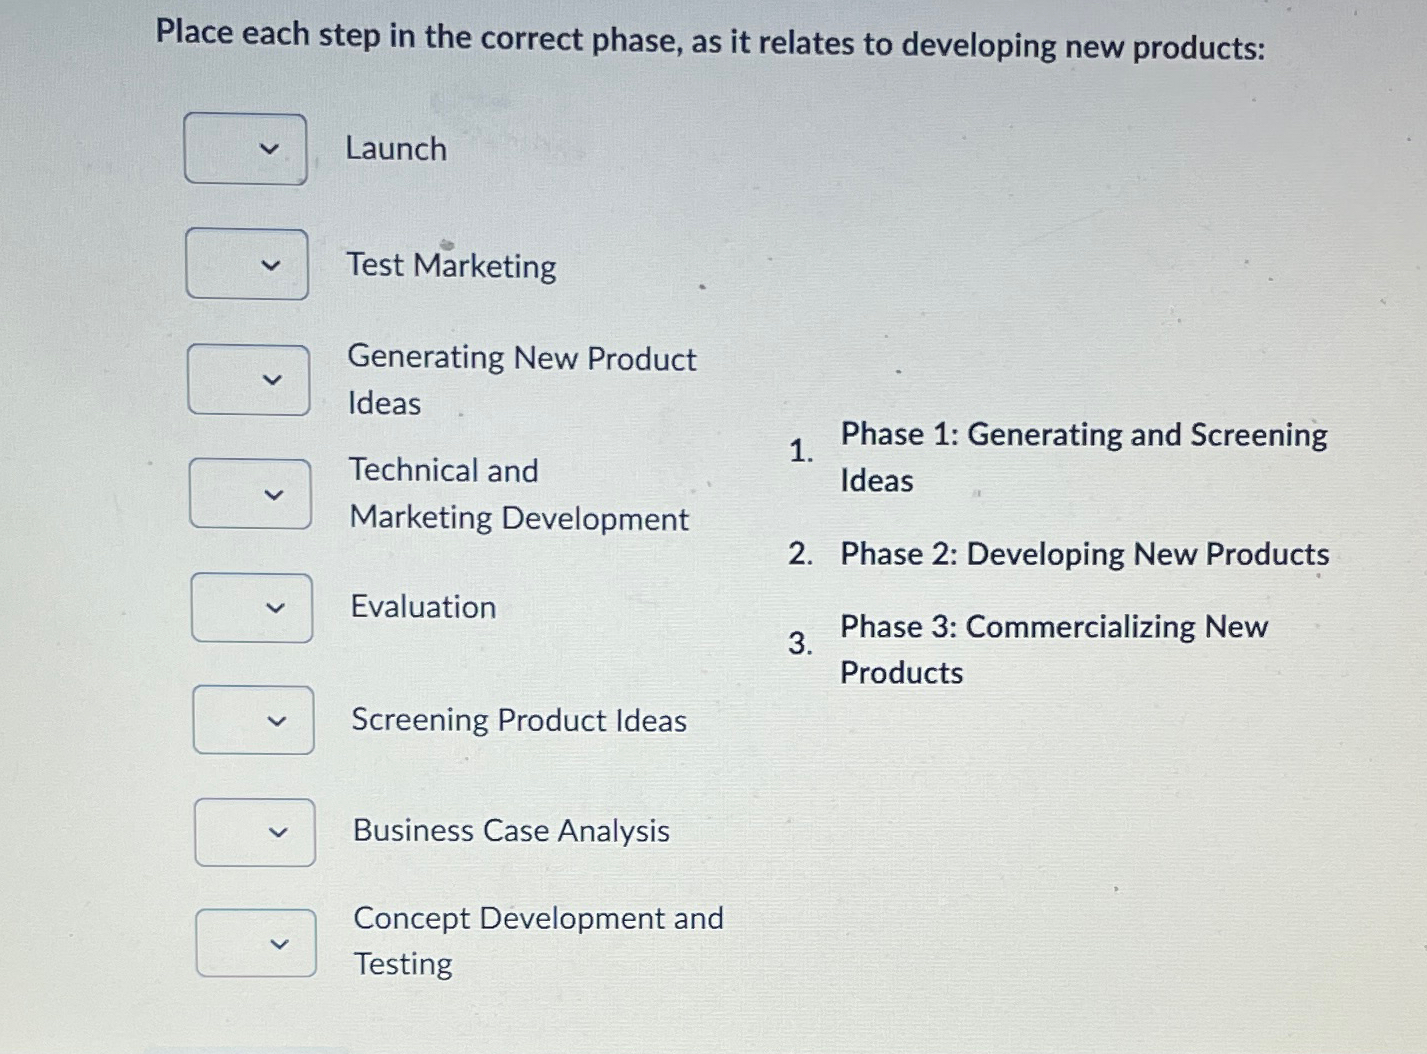Click the Evaluation step label
Screen dimensions: 1427x1054
[x=423, y=607]
